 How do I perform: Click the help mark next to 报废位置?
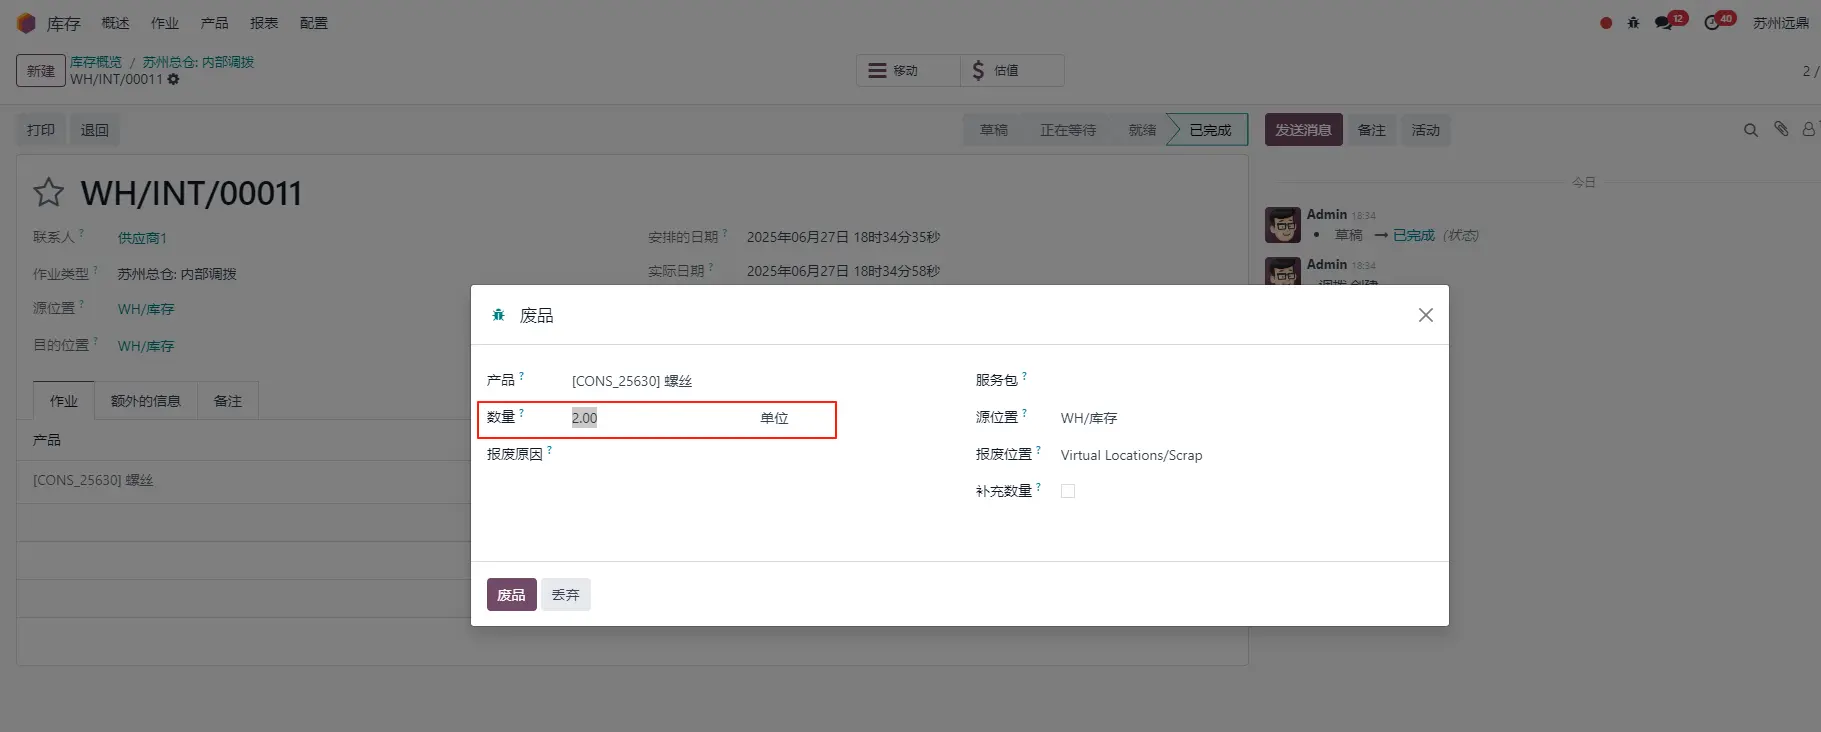click(1038, 450)
